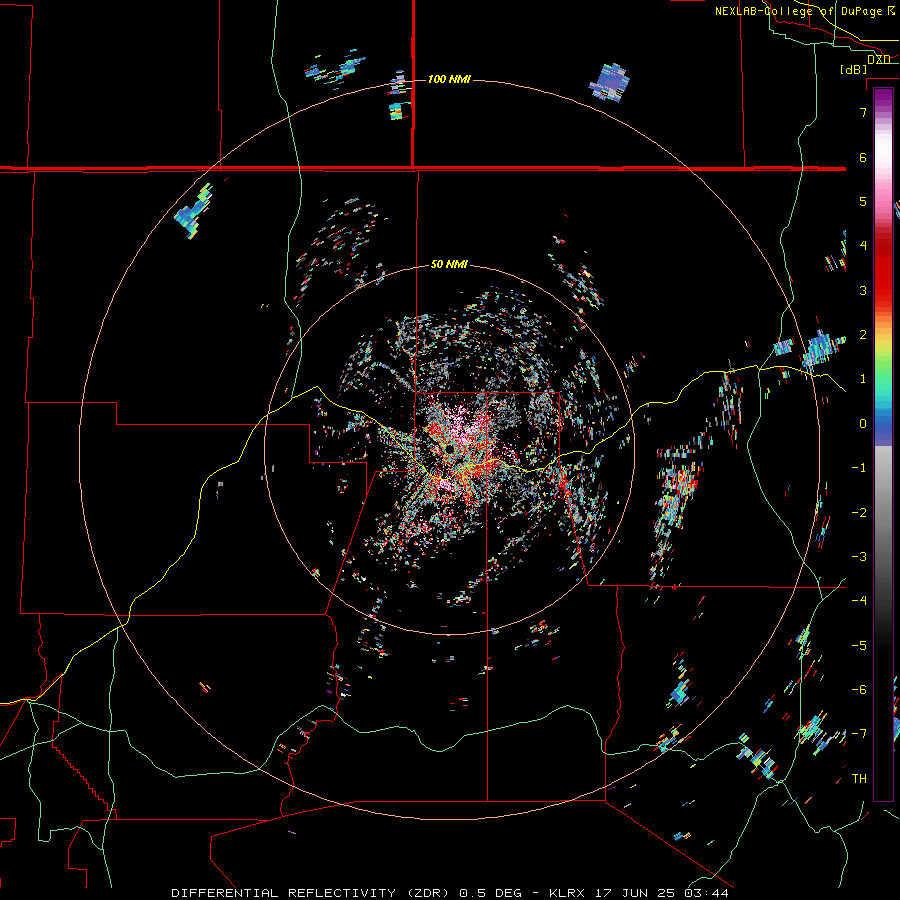Click the -4 value on the color scale

pyautogui.click(x=859, y=600)
